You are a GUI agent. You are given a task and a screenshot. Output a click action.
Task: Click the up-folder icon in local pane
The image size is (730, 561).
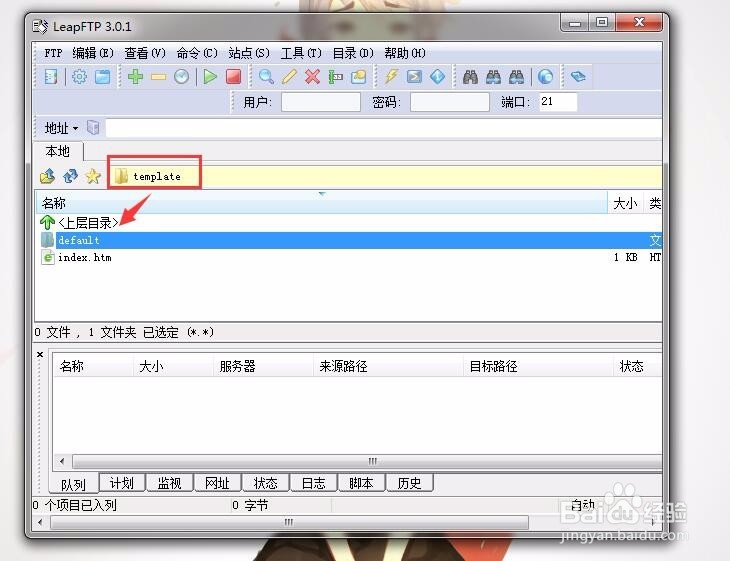pos(47,176)
